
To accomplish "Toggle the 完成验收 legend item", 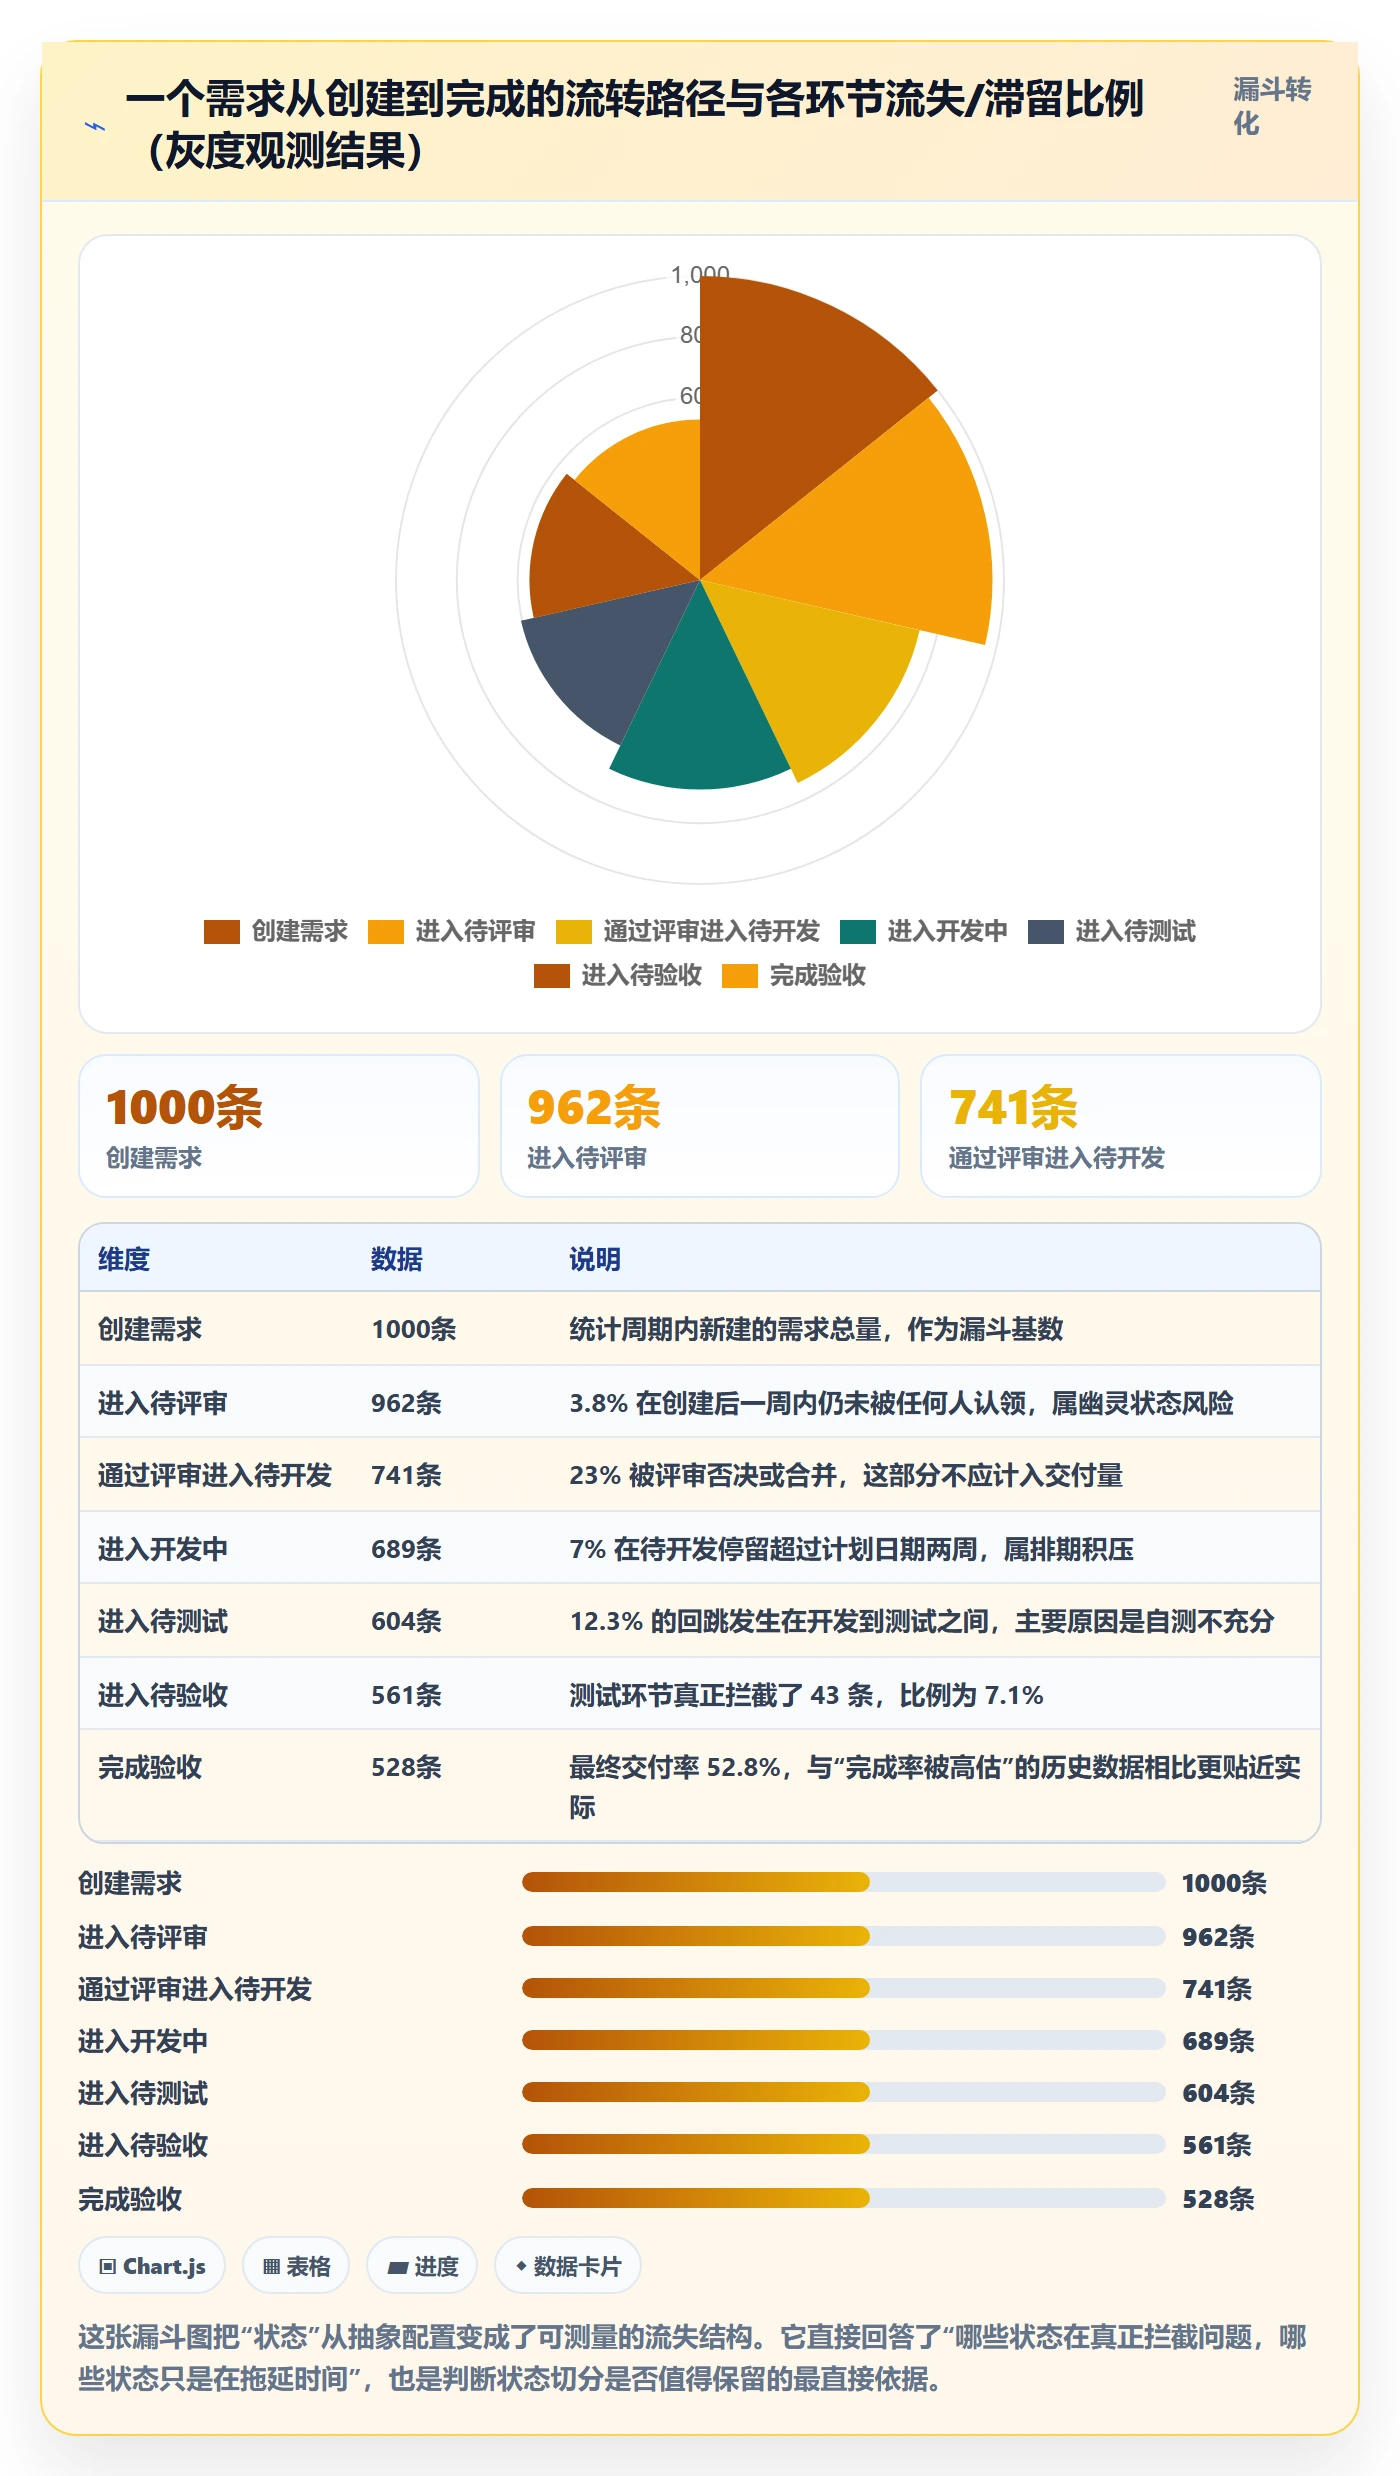I will (x=794, y=975).
